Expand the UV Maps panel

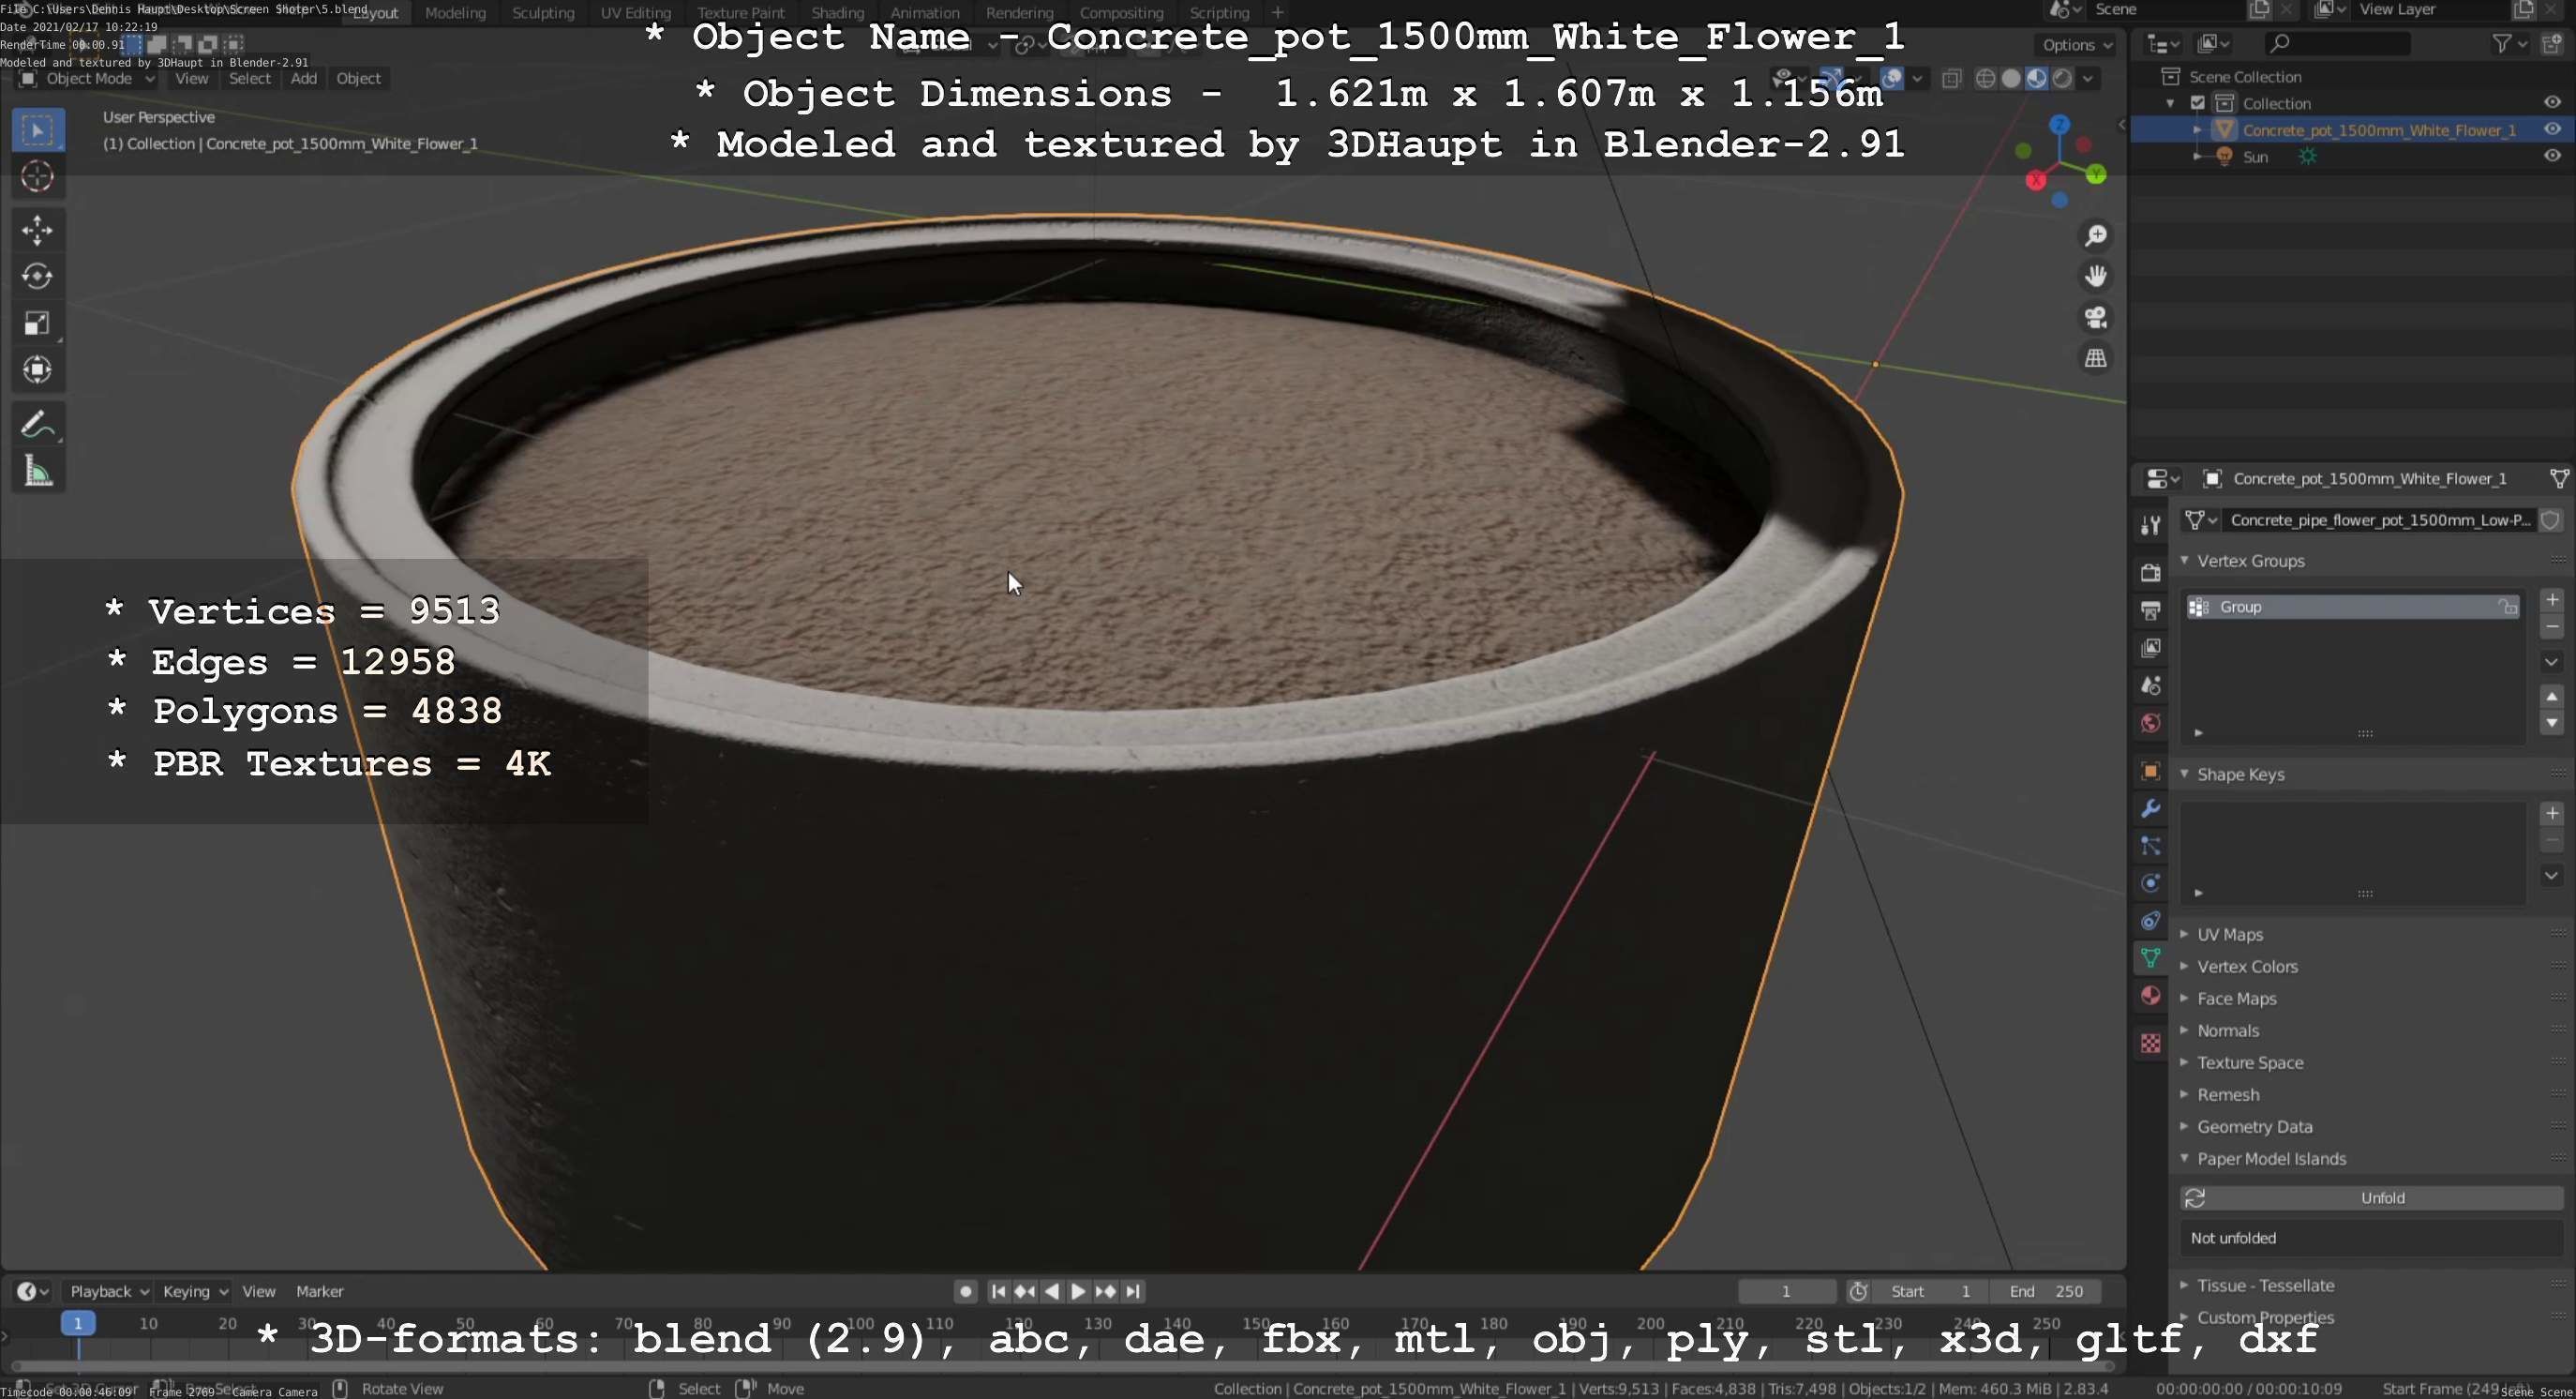click(x=2230, y=934)
